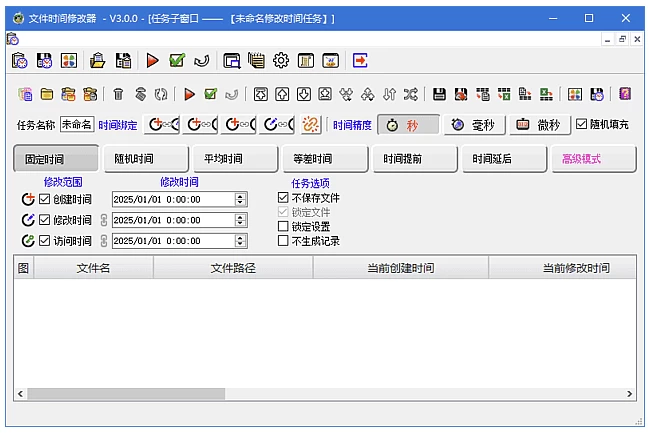Click the 任务名称 text input field

pyautogui.click(x=76, y=125)
